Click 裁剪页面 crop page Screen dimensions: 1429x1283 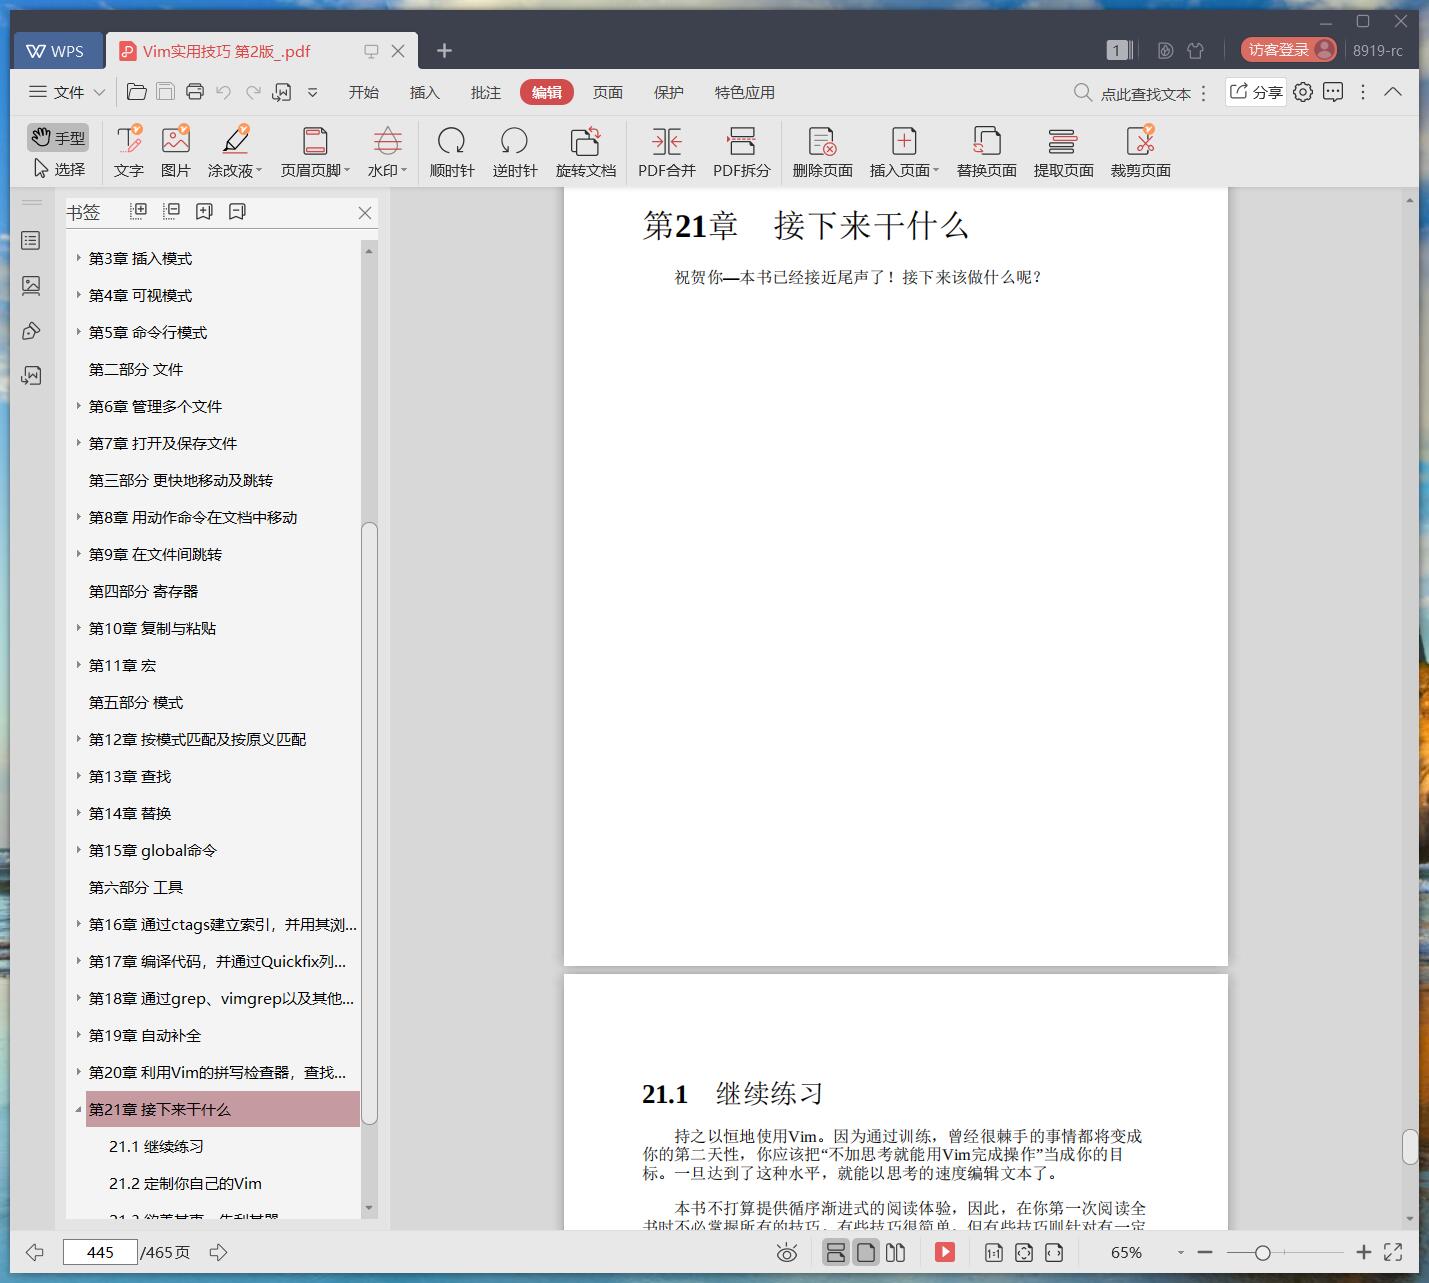pyautogui.click(x=1140, y=151)
